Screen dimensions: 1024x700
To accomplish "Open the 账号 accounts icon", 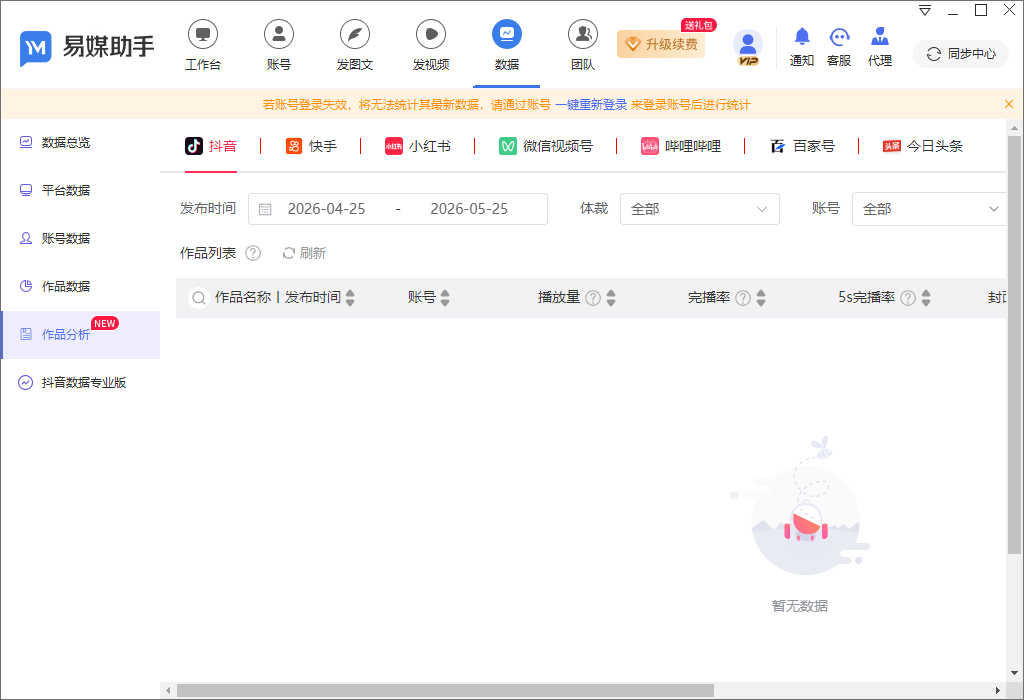I will pyautogui.click(x=279, y=35).
